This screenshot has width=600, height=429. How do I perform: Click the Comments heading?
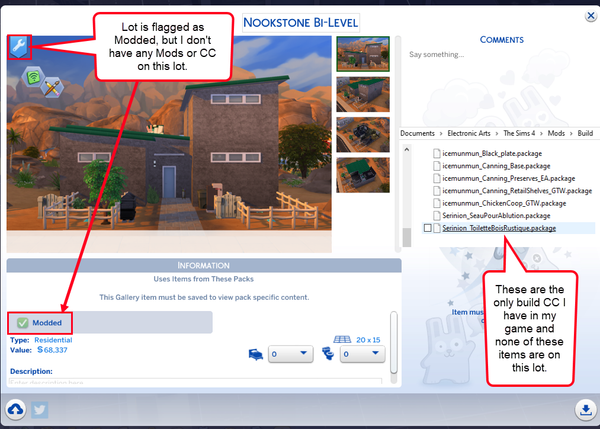point(502,40)
